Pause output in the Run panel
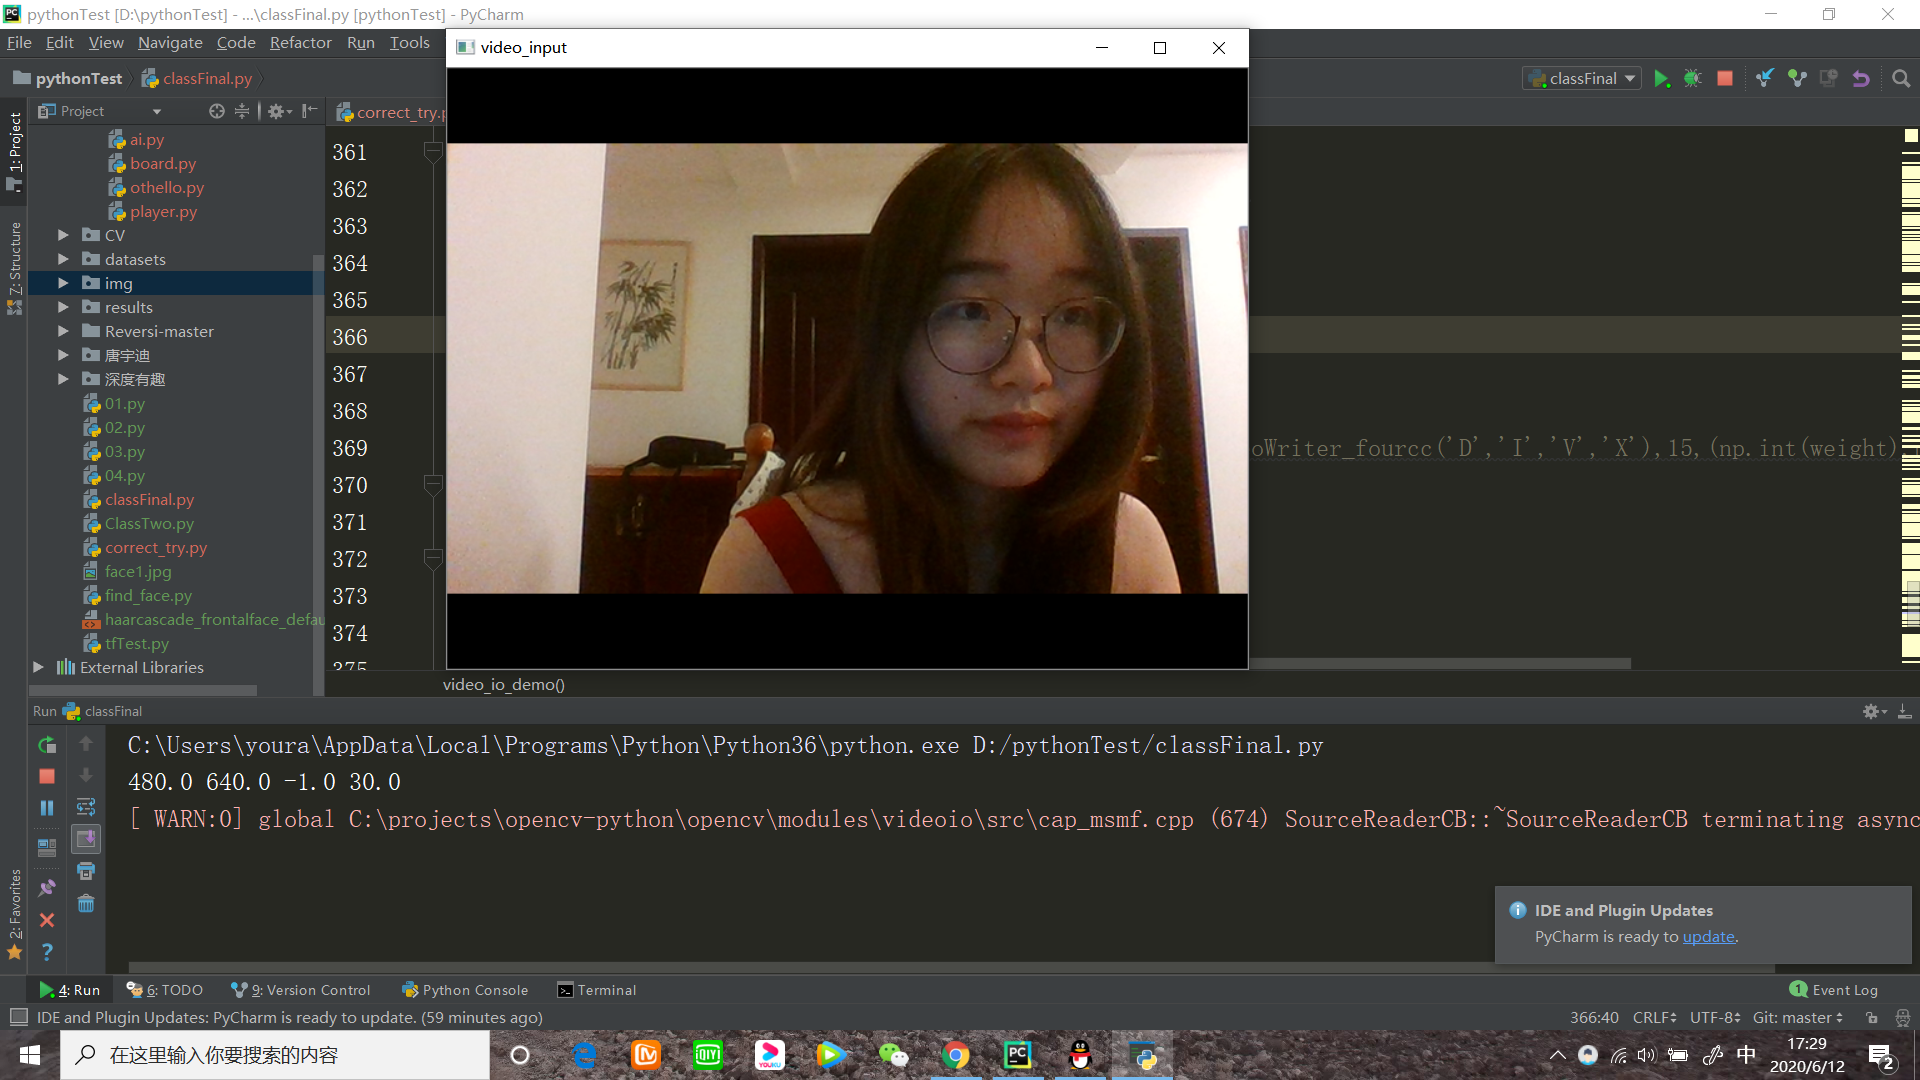Image resolution: width=1920 pixels, height=1080 pixels. pos(46,808)
